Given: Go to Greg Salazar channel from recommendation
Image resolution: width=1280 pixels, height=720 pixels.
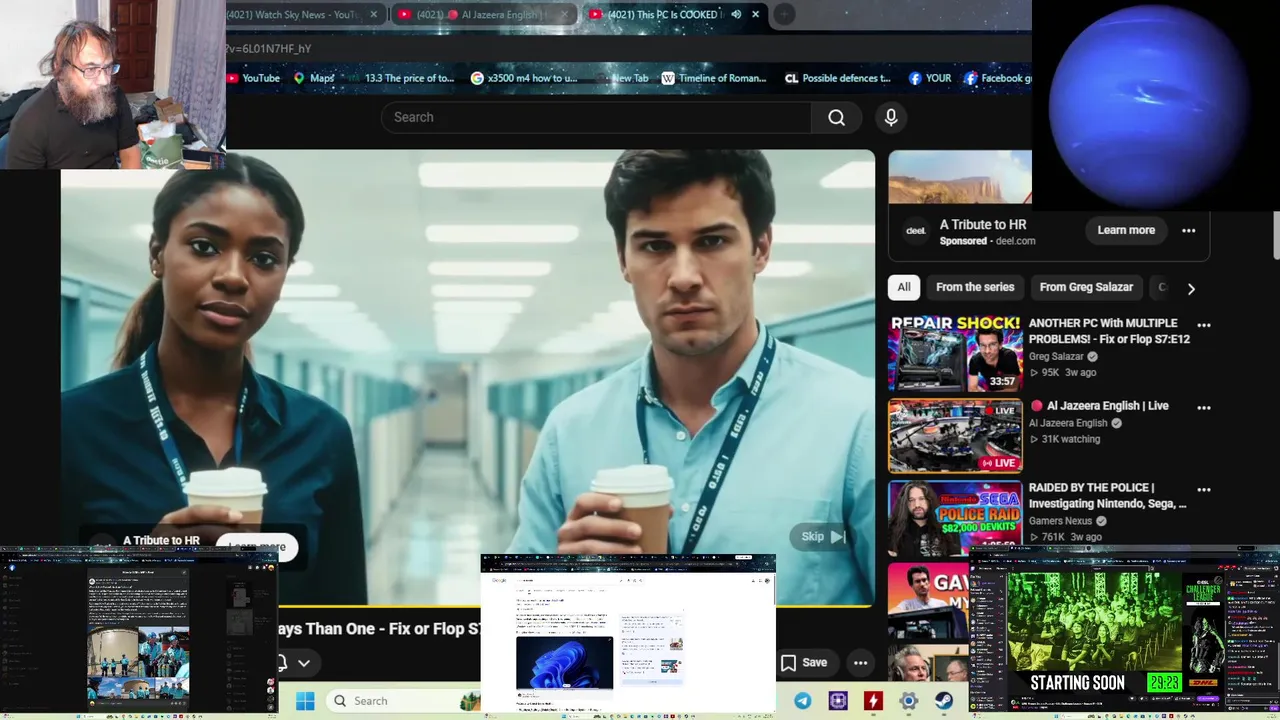Looking at the screenshot, I should pos(1056,356).
